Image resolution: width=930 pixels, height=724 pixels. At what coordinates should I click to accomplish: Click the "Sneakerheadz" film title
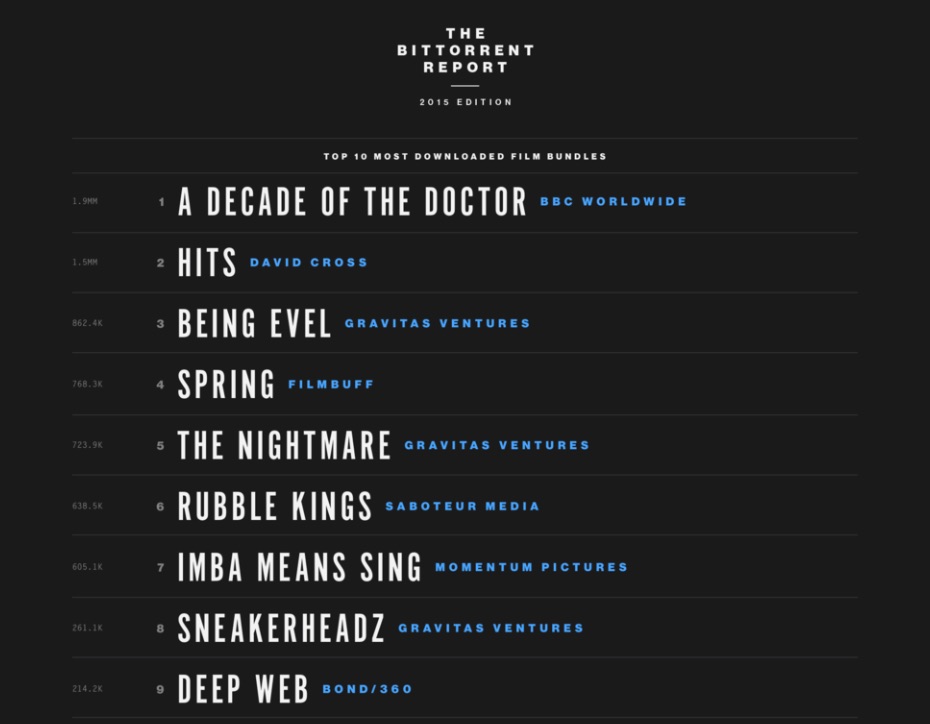click(281, 629)
